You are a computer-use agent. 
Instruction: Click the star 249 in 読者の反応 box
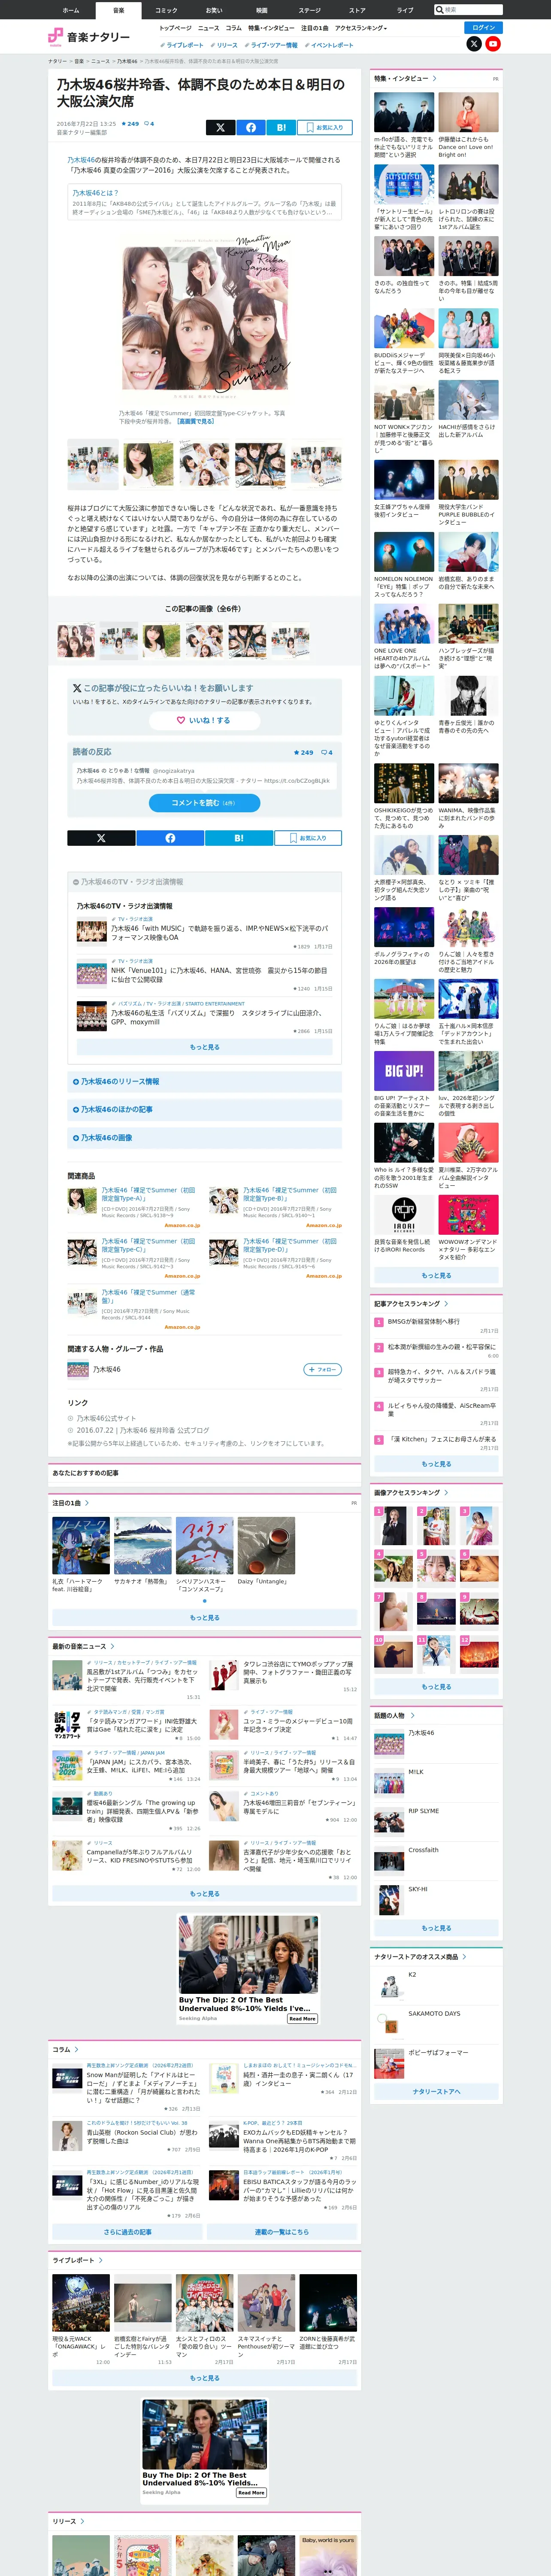pos(303,752)
